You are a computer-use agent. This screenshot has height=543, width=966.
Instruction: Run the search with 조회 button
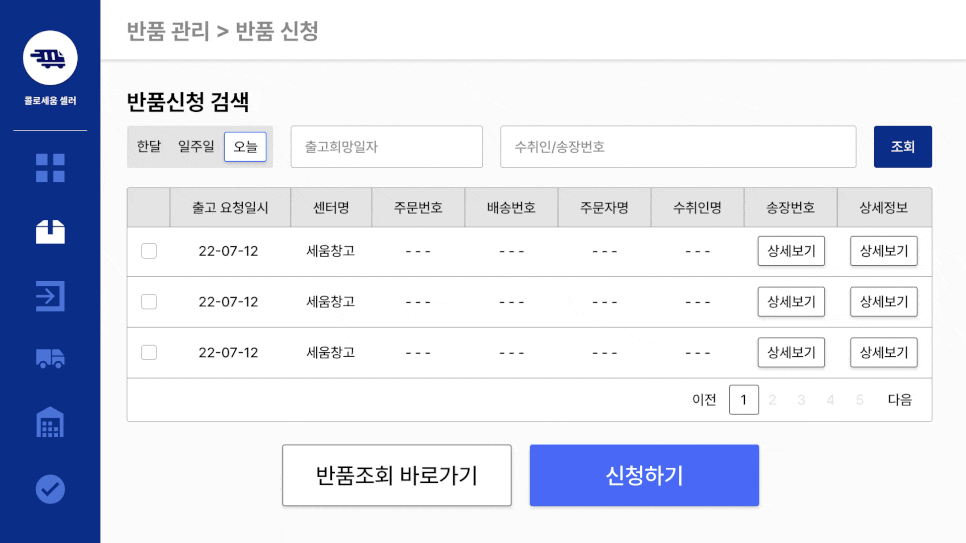click(903, 147)
